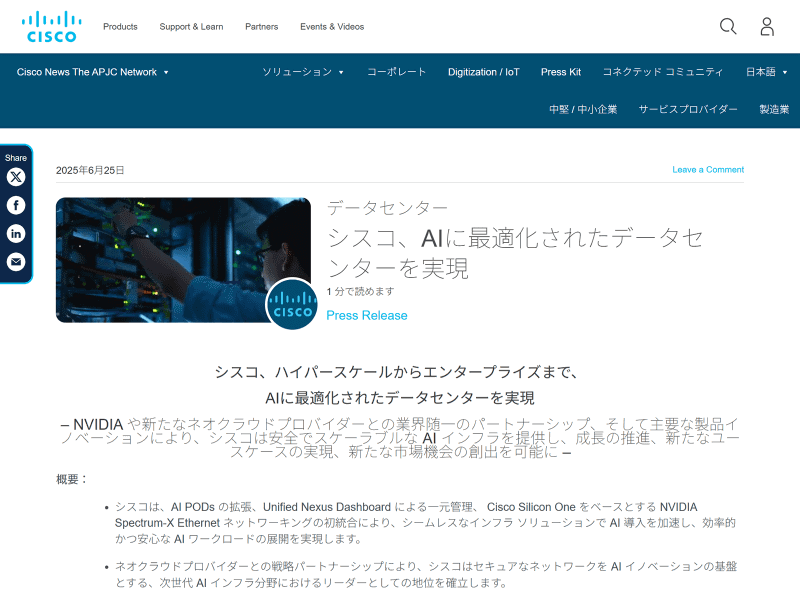
Task: Open コネクテッド コミュニティ link
Action: pos(663,72)
